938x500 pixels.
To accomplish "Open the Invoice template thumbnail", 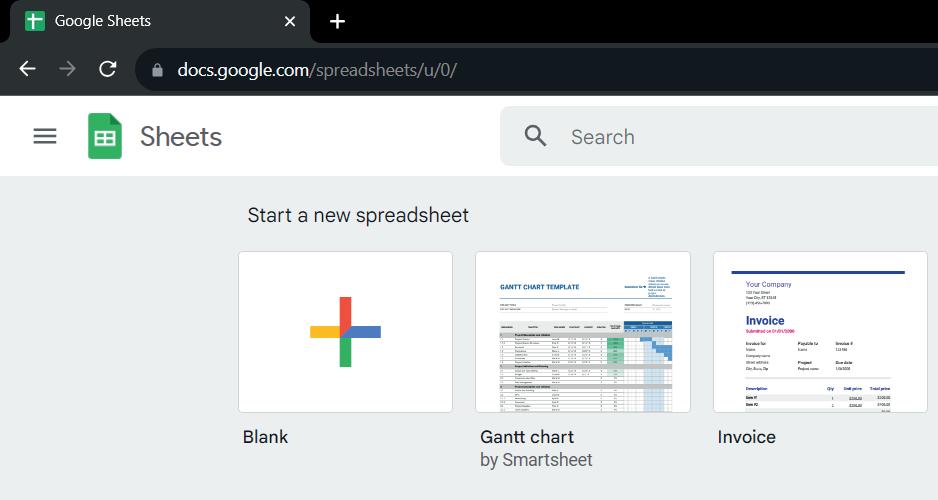I will point(820,332).
